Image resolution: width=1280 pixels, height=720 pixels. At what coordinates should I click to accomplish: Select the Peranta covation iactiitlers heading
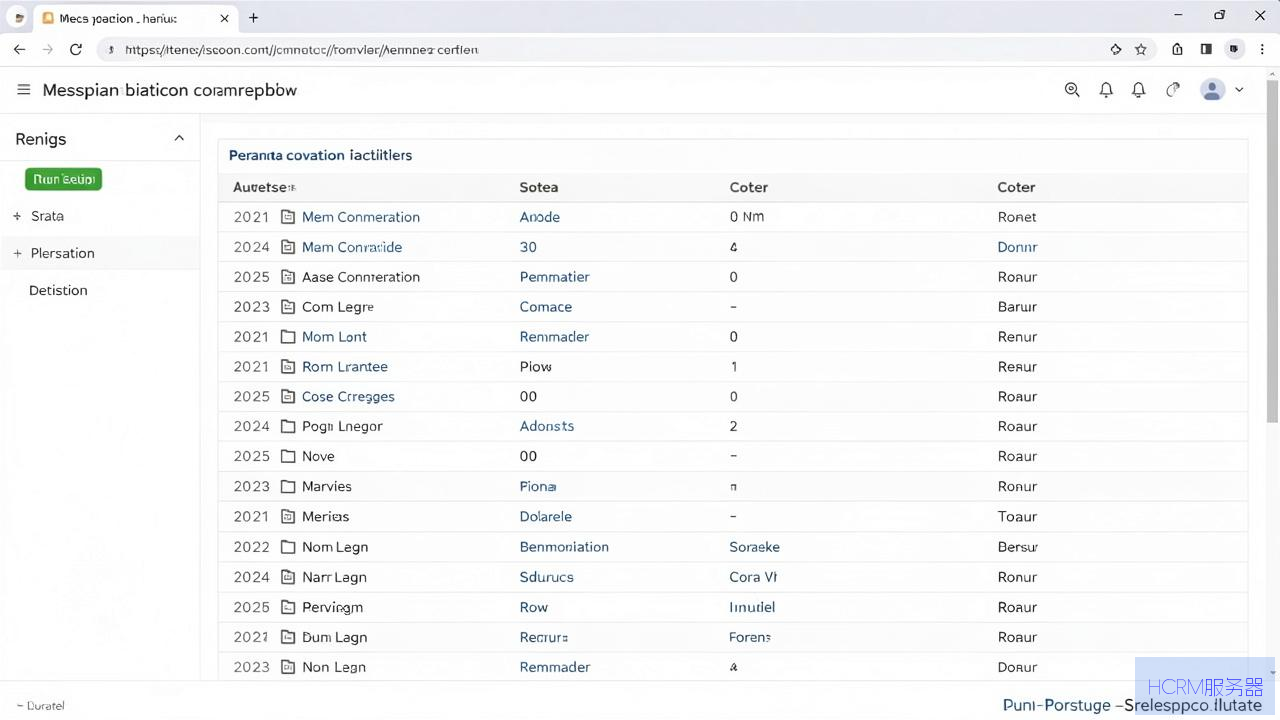pos(320,155)
